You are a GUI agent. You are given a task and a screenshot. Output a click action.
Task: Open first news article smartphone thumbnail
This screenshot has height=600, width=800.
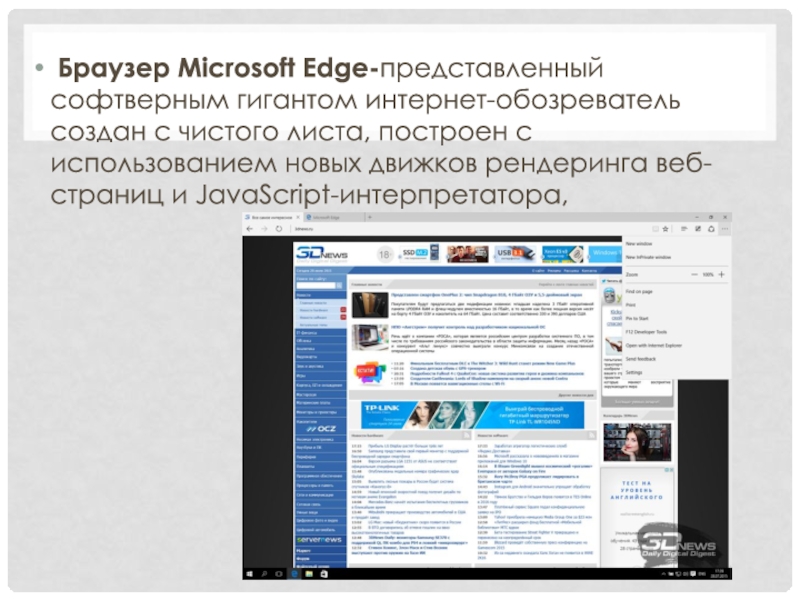(370, 305)
